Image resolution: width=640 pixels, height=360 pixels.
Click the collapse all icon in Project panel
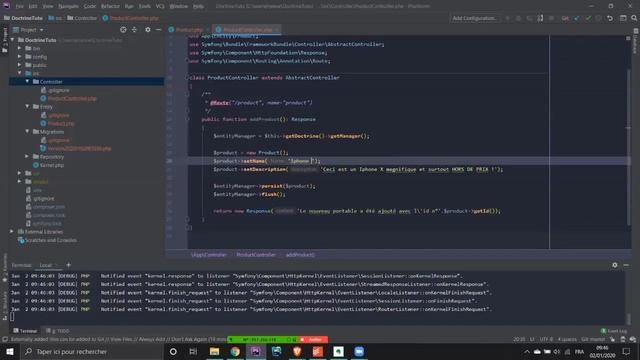pos(134,30)
